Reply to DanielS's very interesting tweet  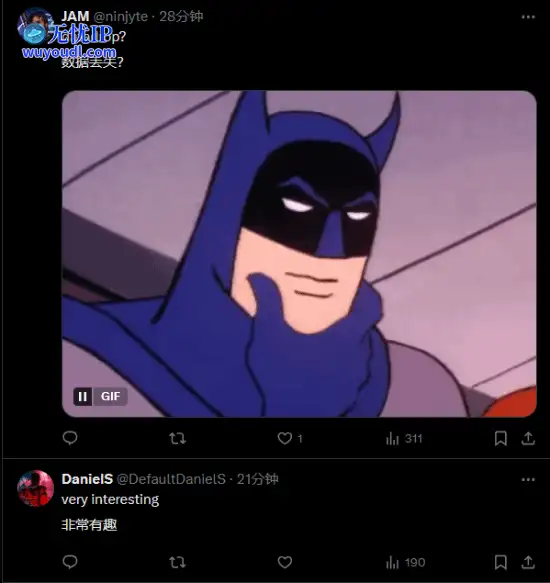(70, 562)
